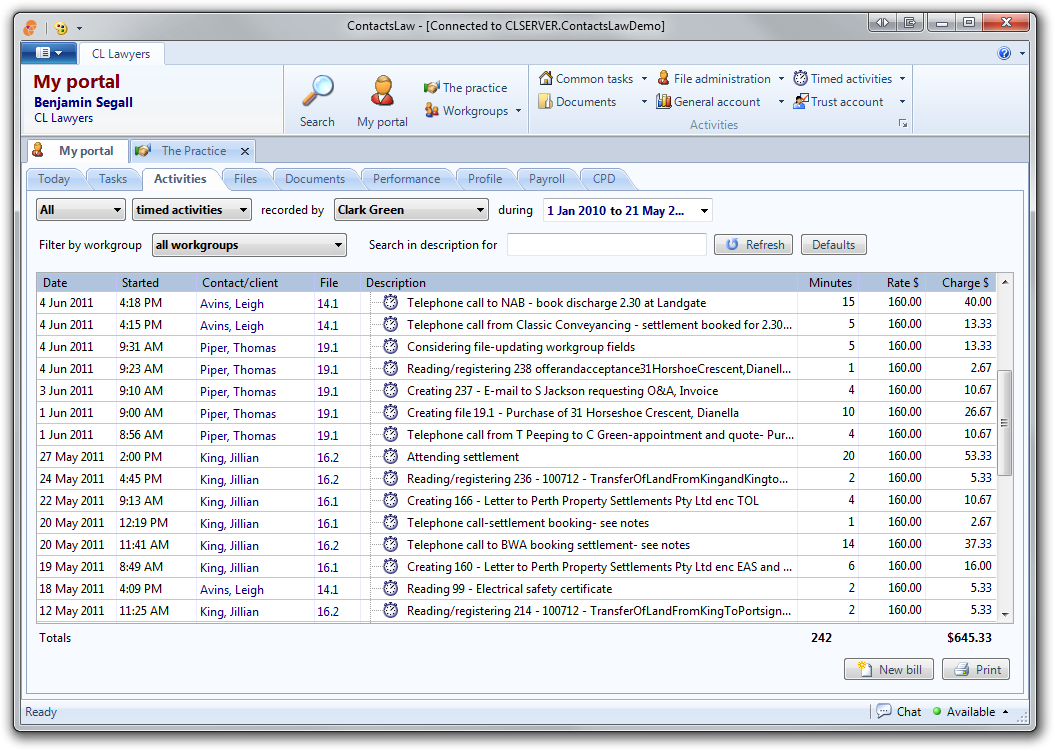Image resolution: width=1055 pixels, height=751 pixels.
Task: Click the Trust account icon
Action: pos(800,102)
